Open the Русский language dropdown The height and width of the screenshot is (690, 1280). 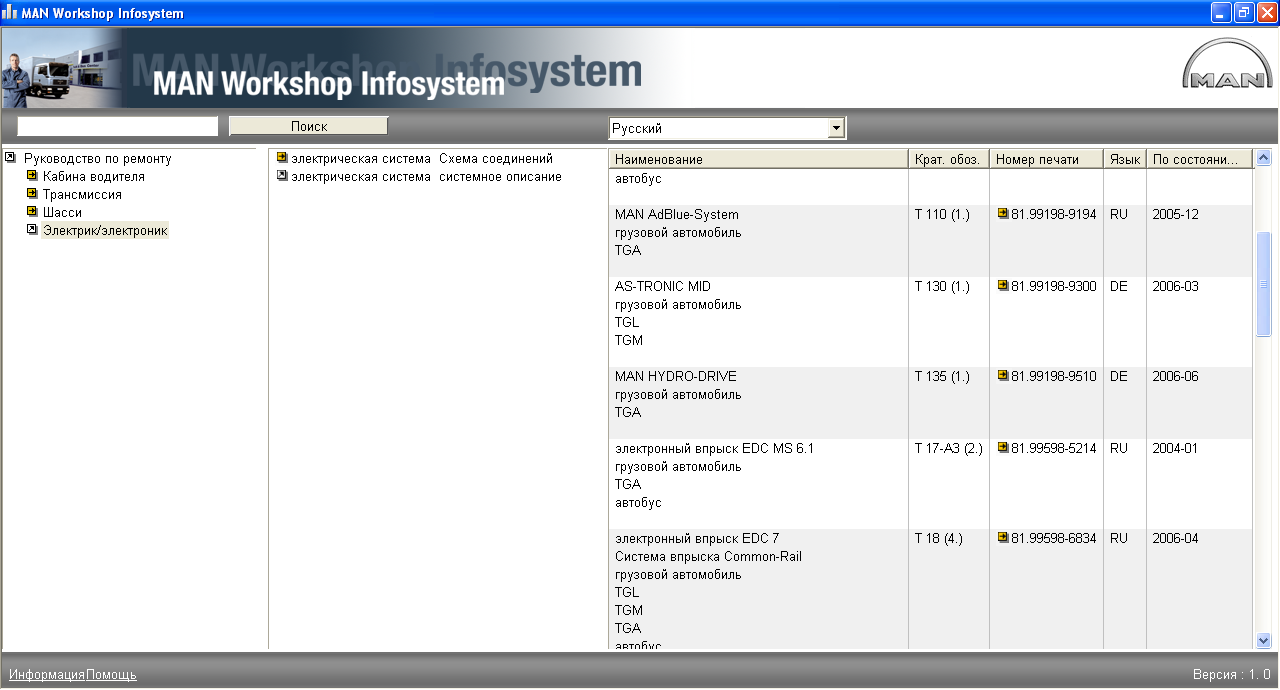[836, 128]
